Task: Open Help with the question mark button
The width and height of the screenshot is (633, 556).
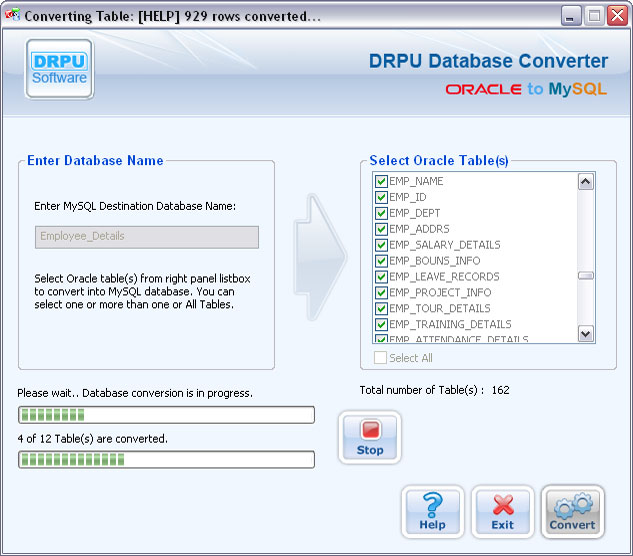Action: (x=432, y=512)
